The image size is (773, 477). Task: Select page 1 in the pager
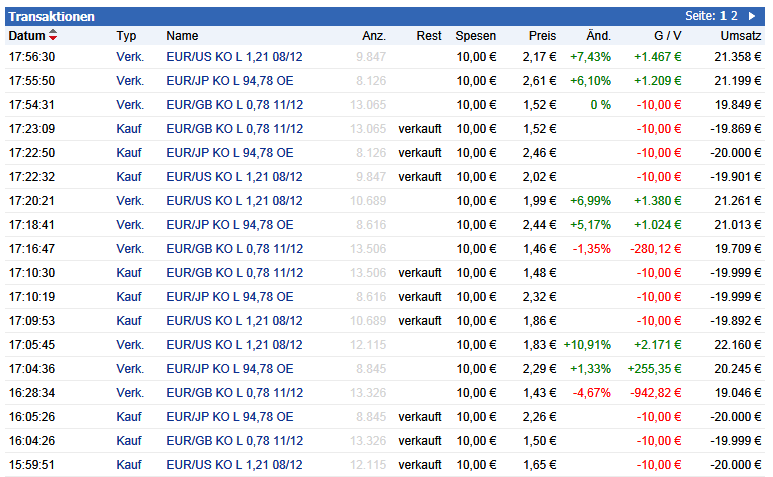click(x=723, y=16)
